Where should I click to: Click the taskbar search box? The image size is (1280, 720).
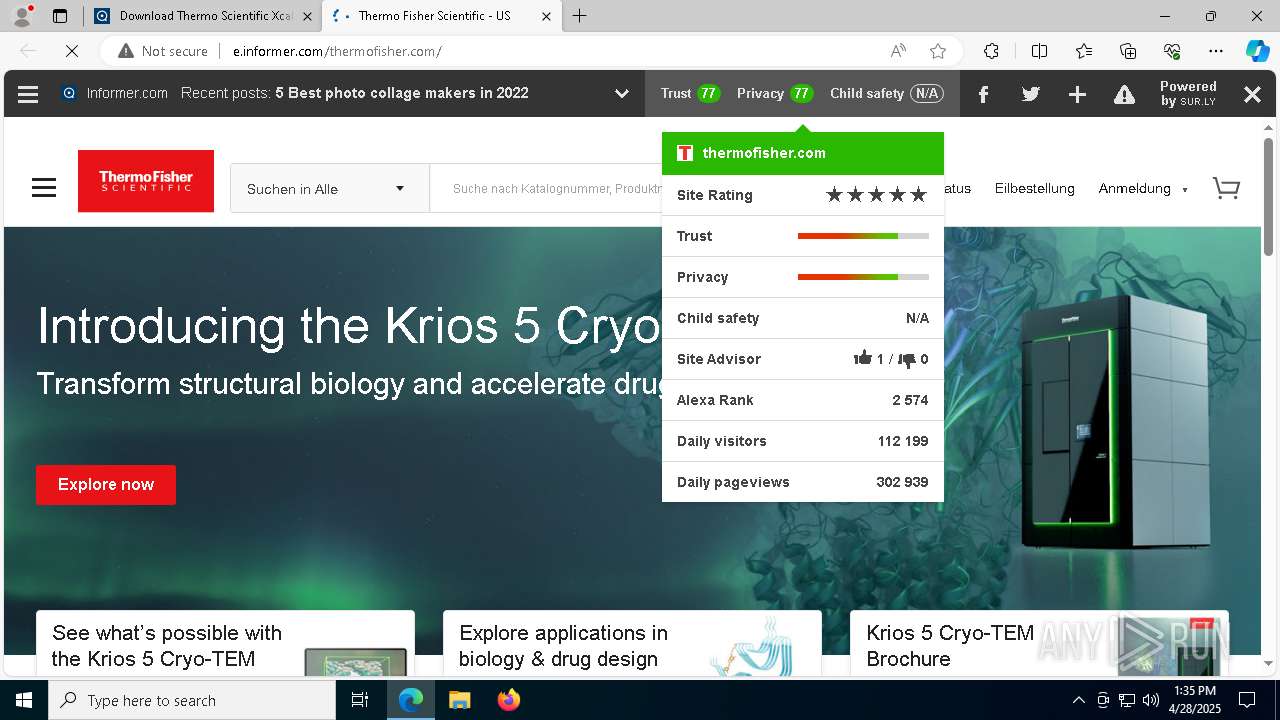click(x=192, y=700)
